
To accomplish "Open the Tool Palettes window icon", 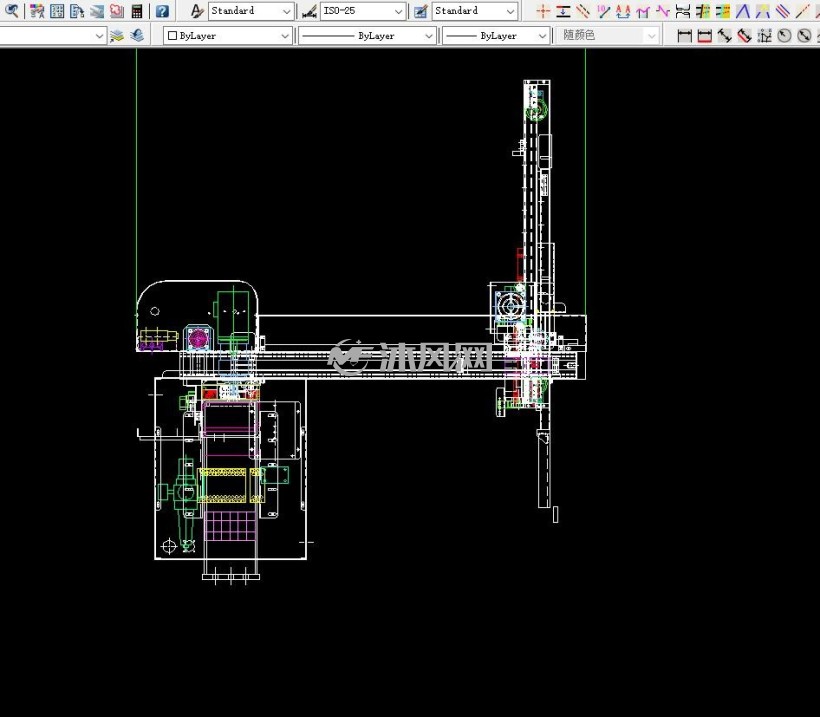I will 77,10.
